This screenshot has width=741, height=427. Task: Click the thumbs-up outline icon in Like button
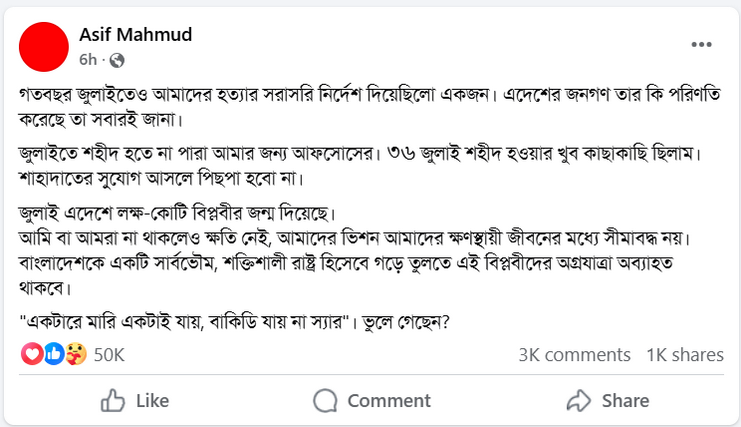click(112, 401)
